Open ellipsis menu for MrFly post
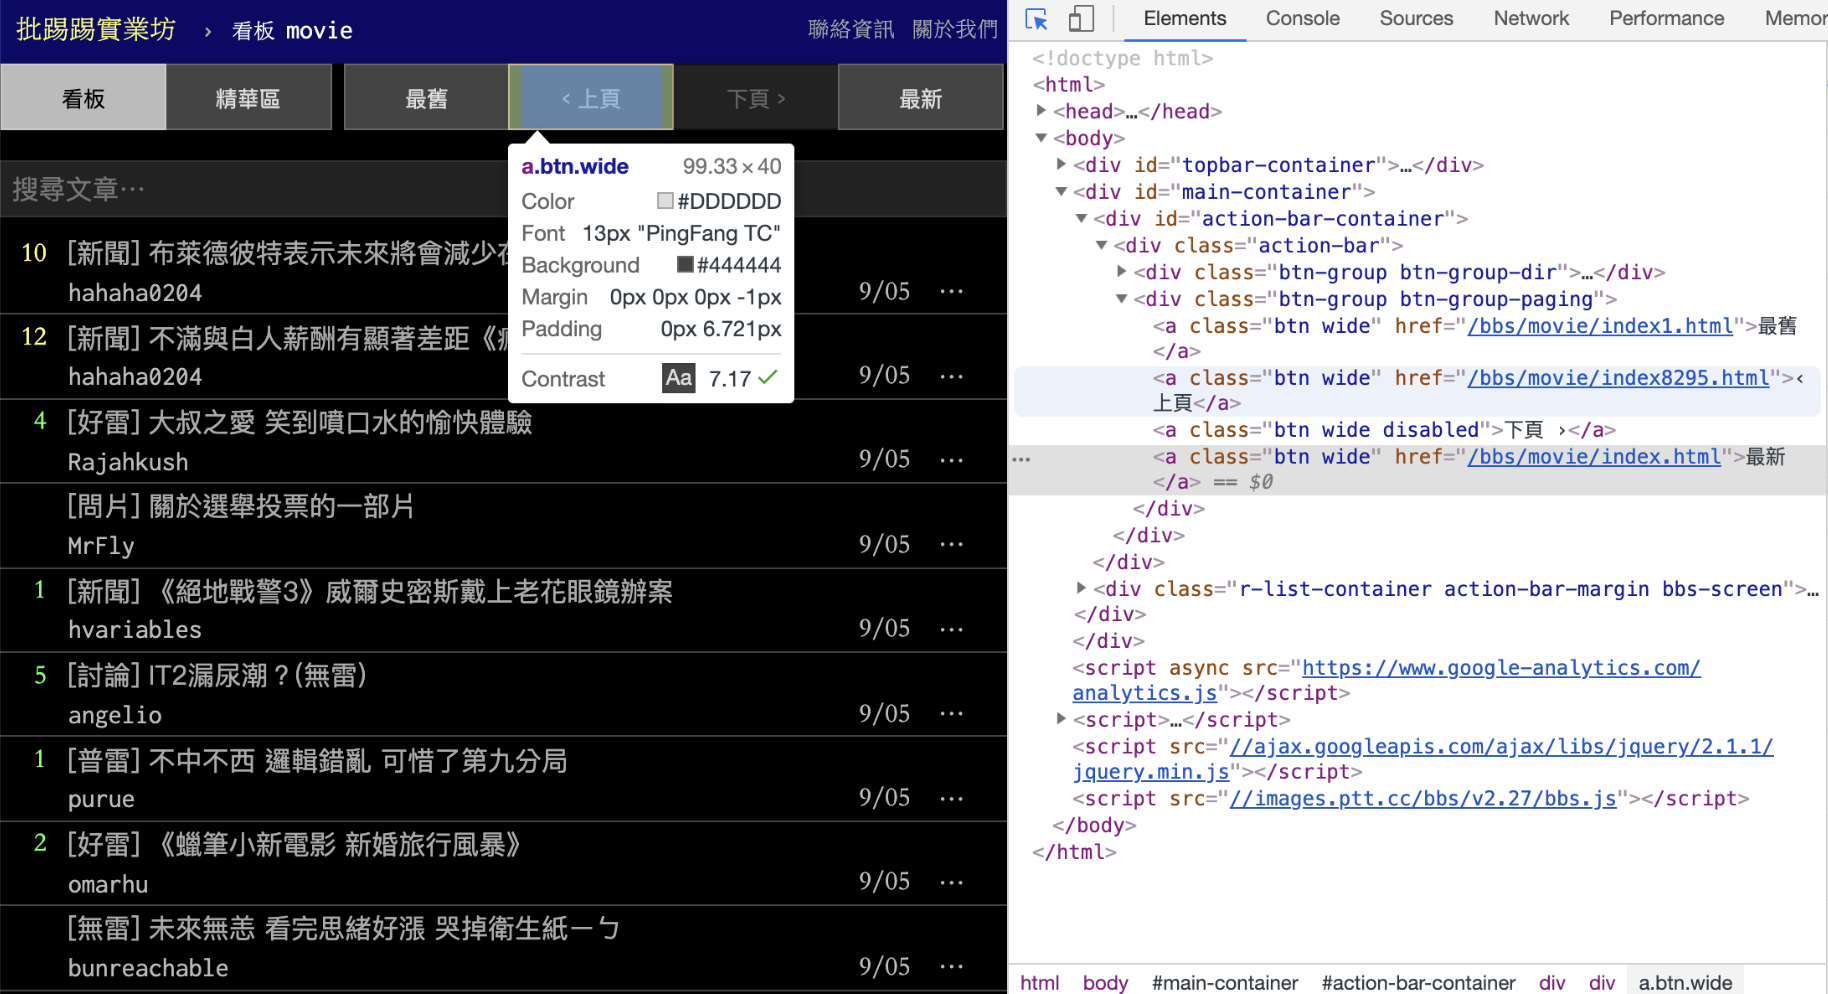 point(951,545)
